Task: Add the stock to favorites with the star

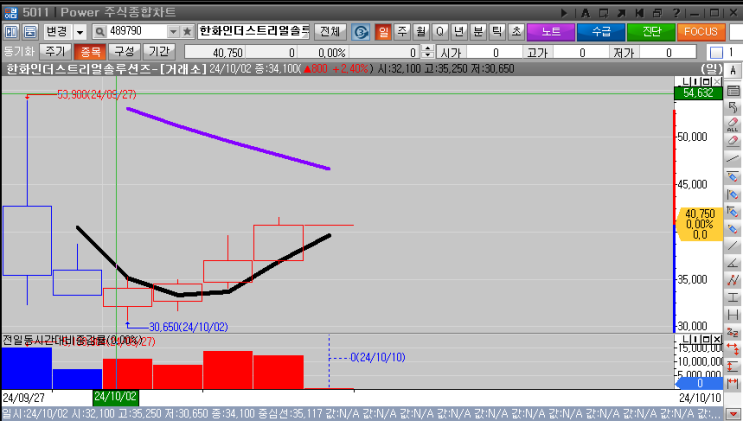Action: click(x=187, y=32)
